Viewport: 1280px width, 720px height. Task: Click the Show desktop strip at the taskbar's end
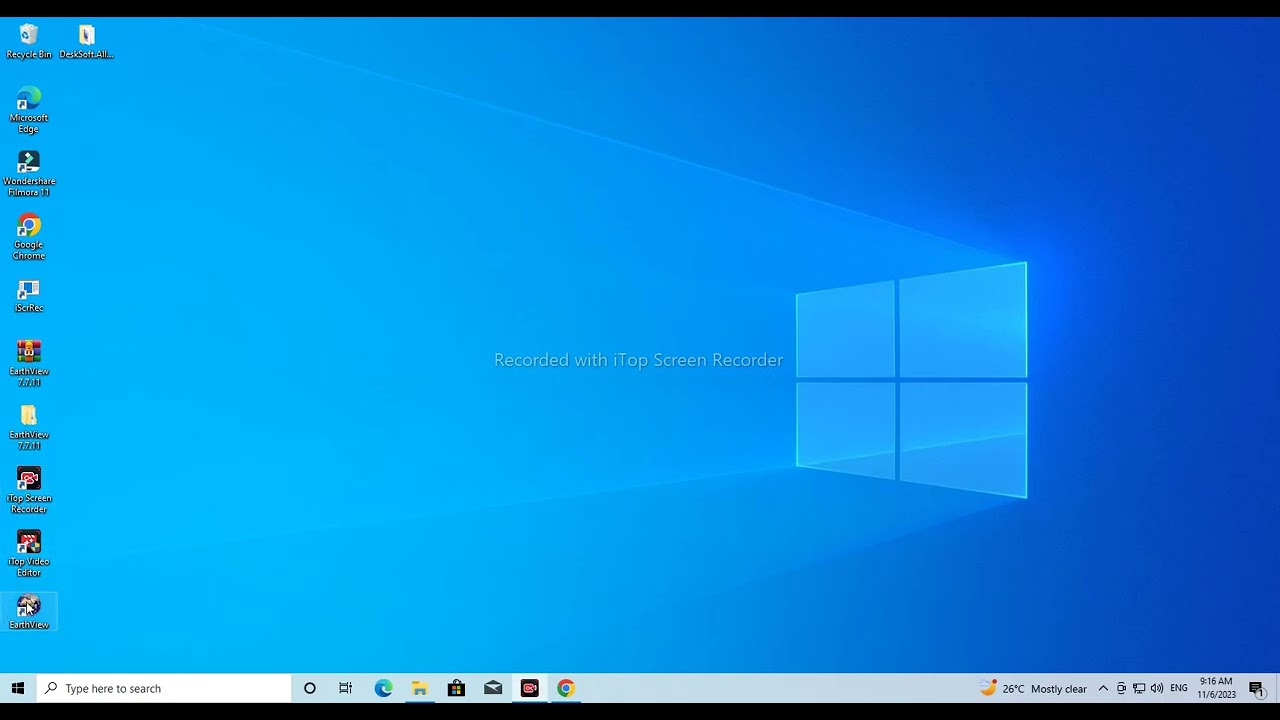pos(1277,688)
